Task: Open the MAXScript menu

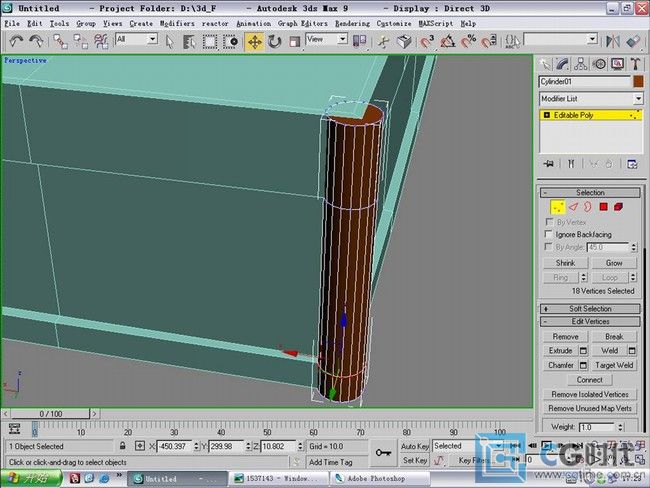Action: tap(436, 24)
